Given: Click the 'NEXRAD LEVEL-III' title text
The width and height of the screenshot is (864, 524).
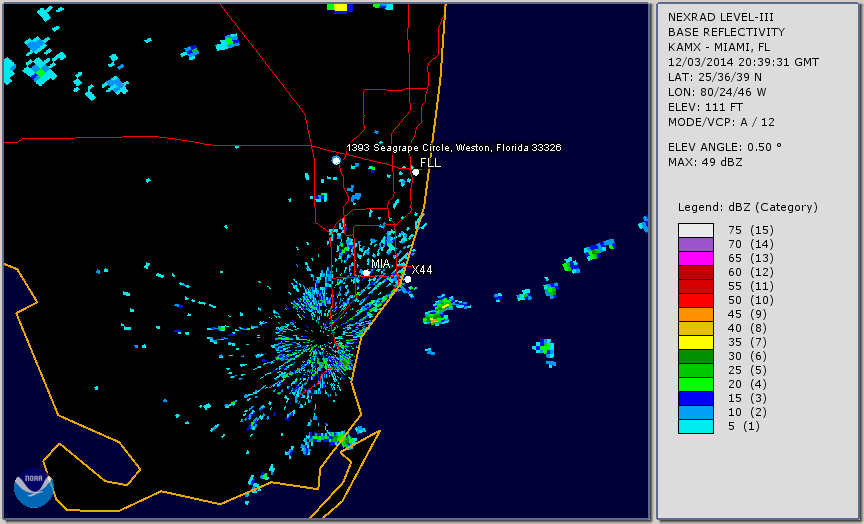Looking at the screenshot, I should coord(721,17).
